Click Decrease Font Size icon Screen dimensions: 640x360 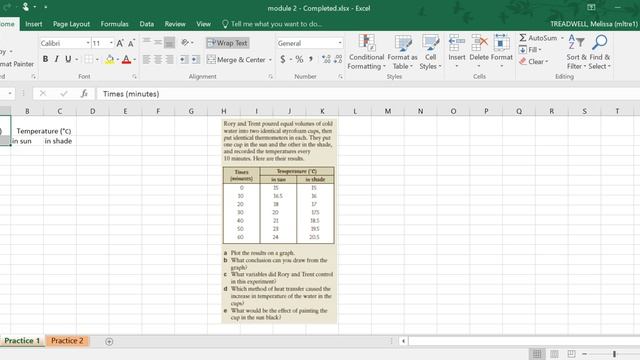tap(131, 43)
